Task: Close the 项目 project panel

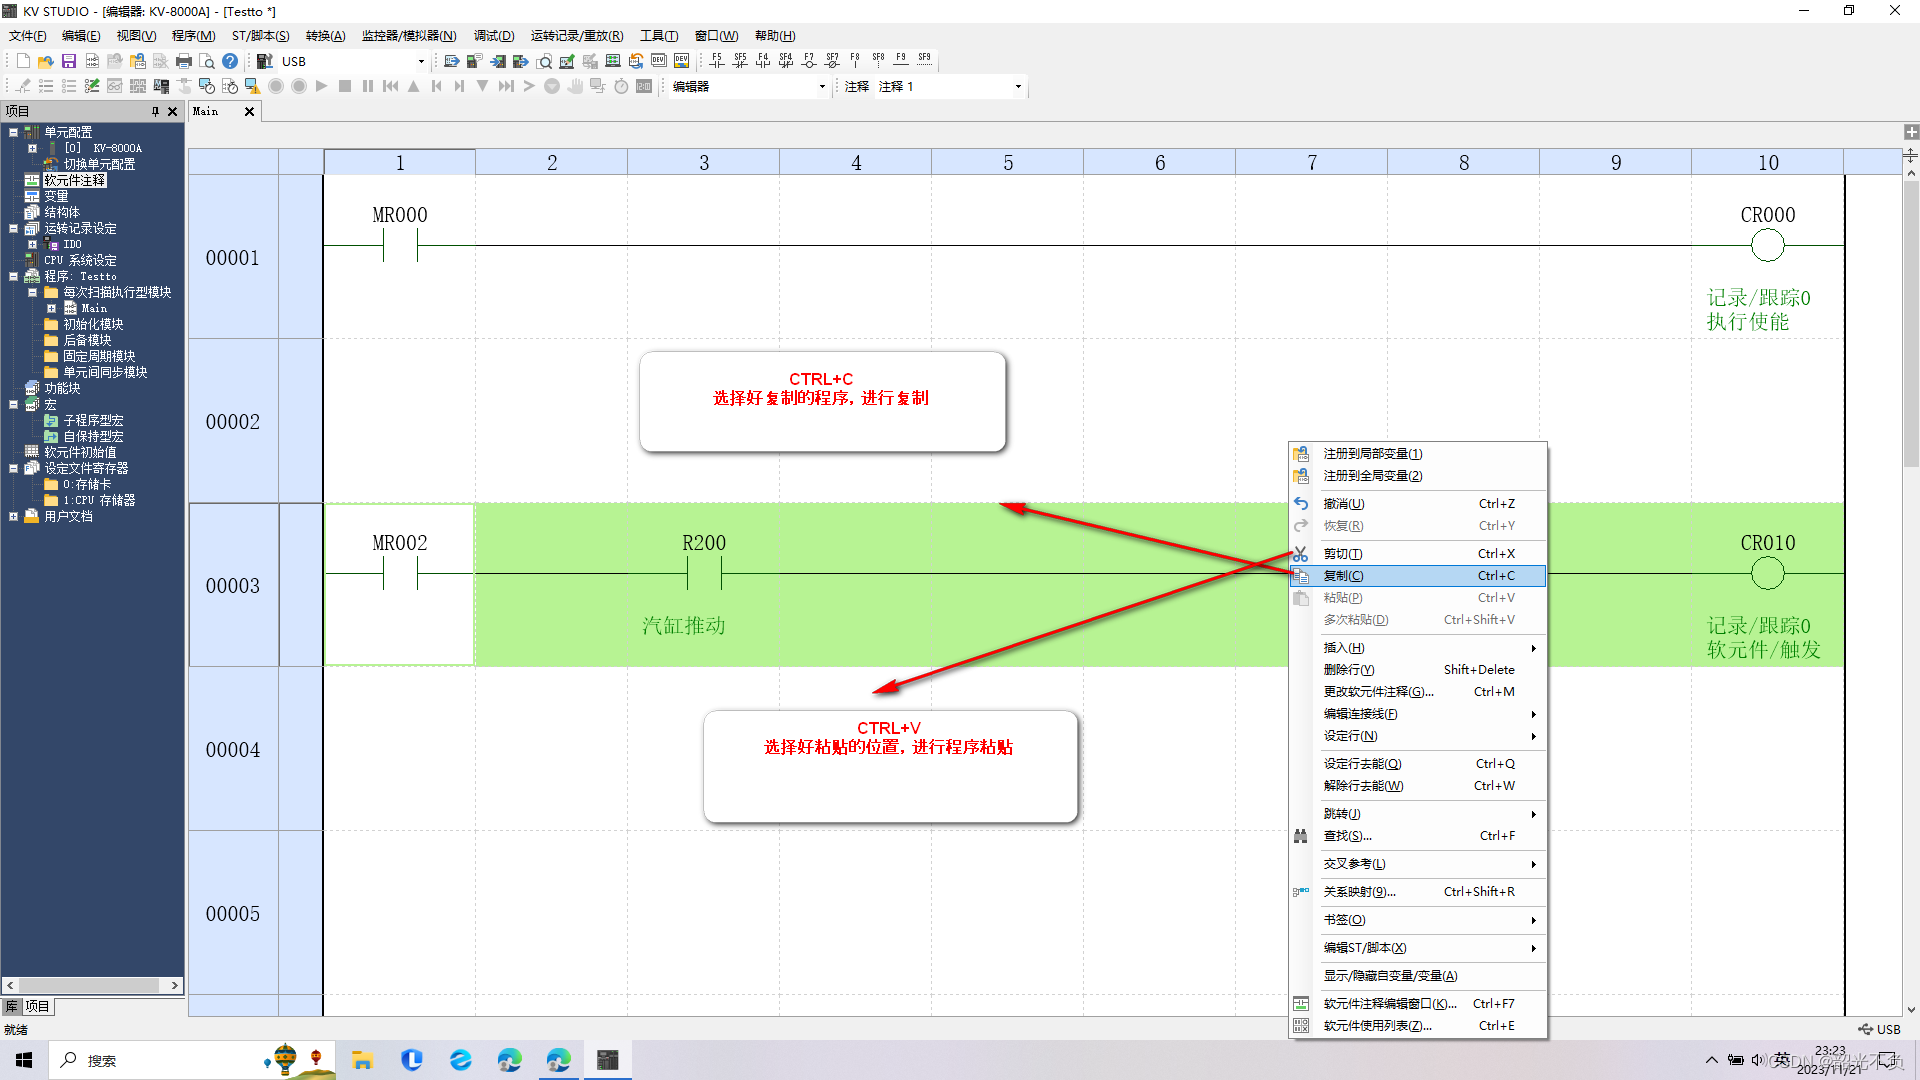Action: pyautogui.click(x=173, y=111)
